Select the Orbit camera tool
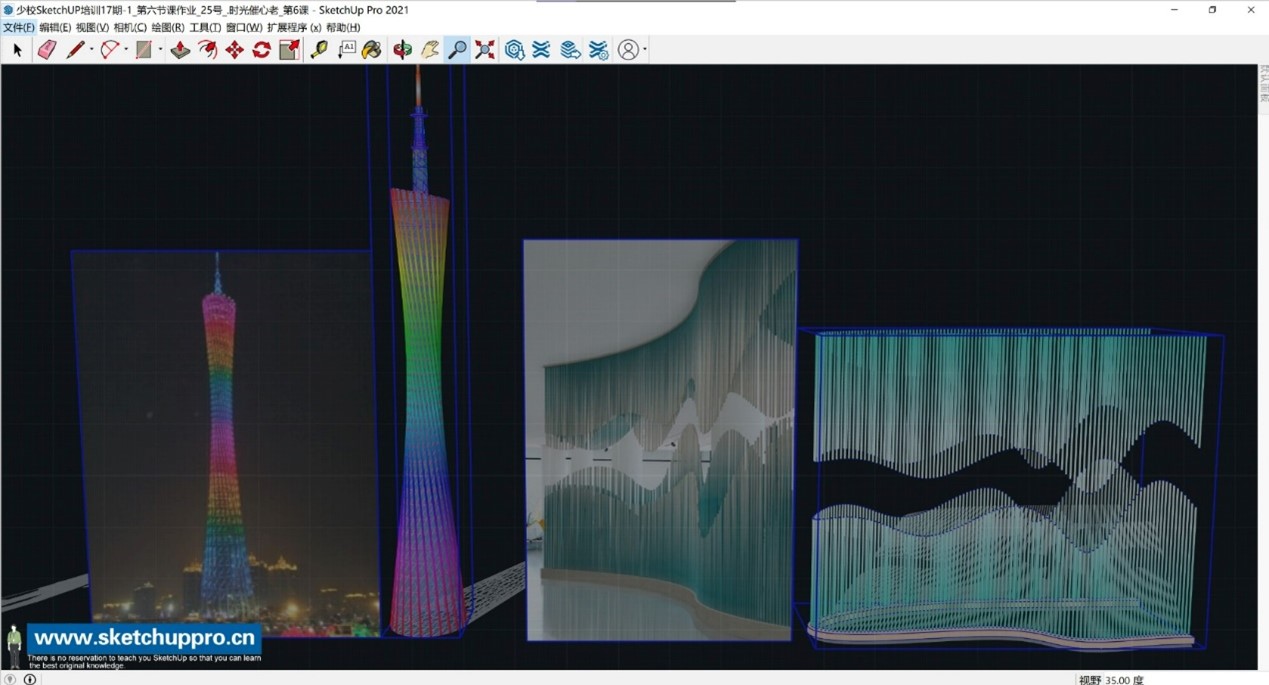Image resolution: width=1269 pixels, height=685 pixels. coord(402,50)
